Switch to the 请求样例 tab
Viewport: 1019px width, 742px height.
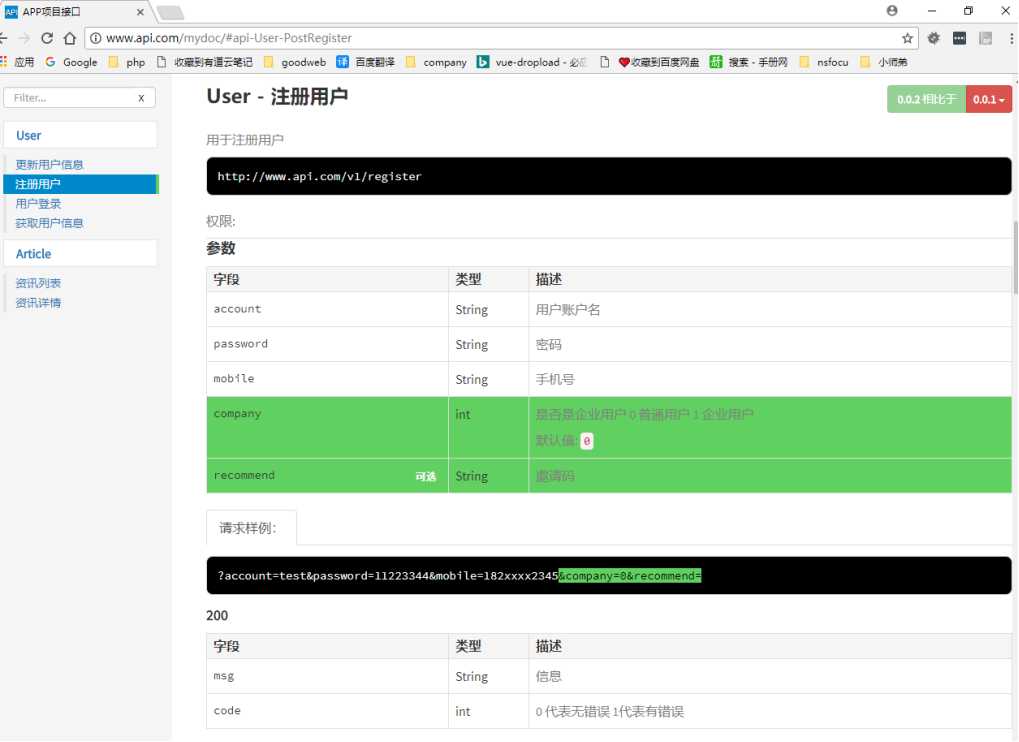tap(252, 528)
